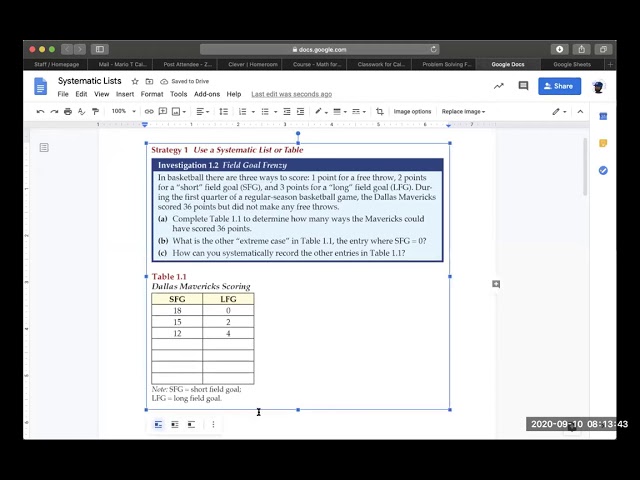Open Safari downloads
640x480 pixels.
click(559, 49)
